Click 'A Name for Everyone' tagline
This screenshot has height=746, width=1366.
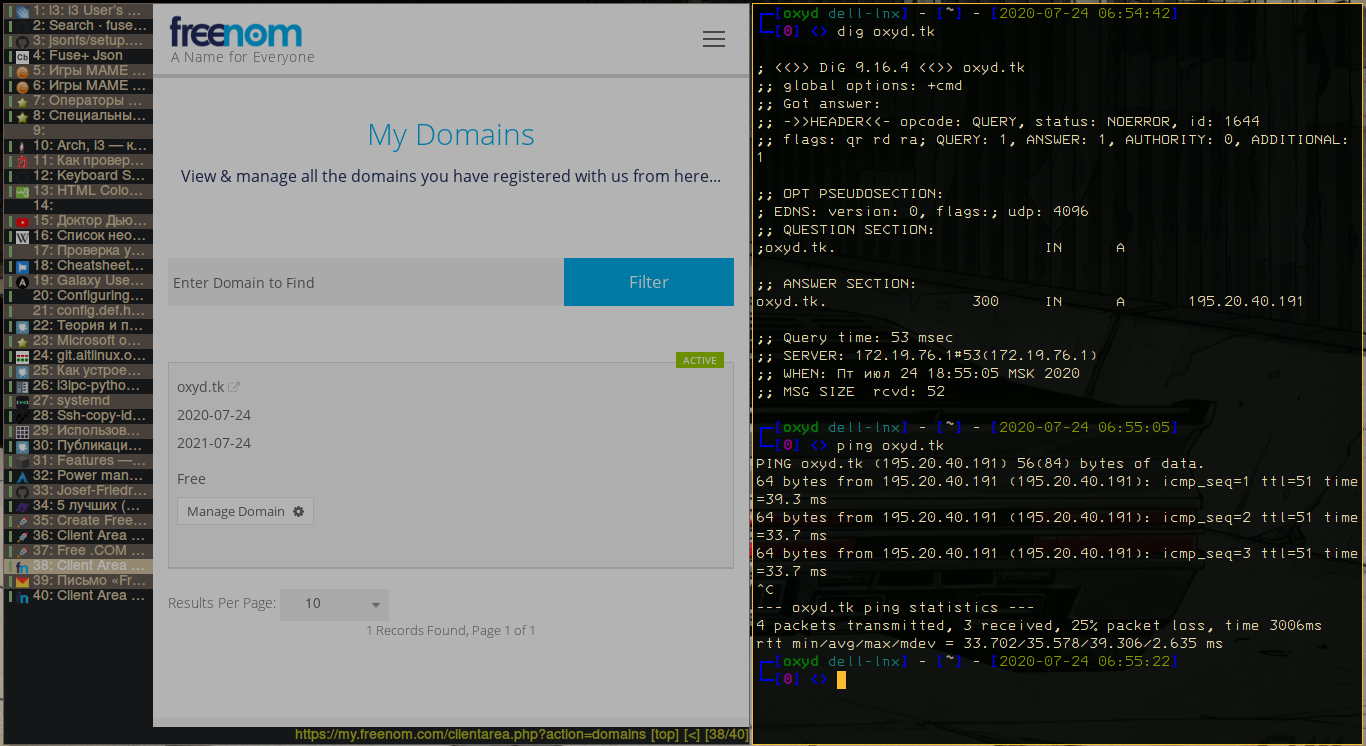tap(243, 58)
